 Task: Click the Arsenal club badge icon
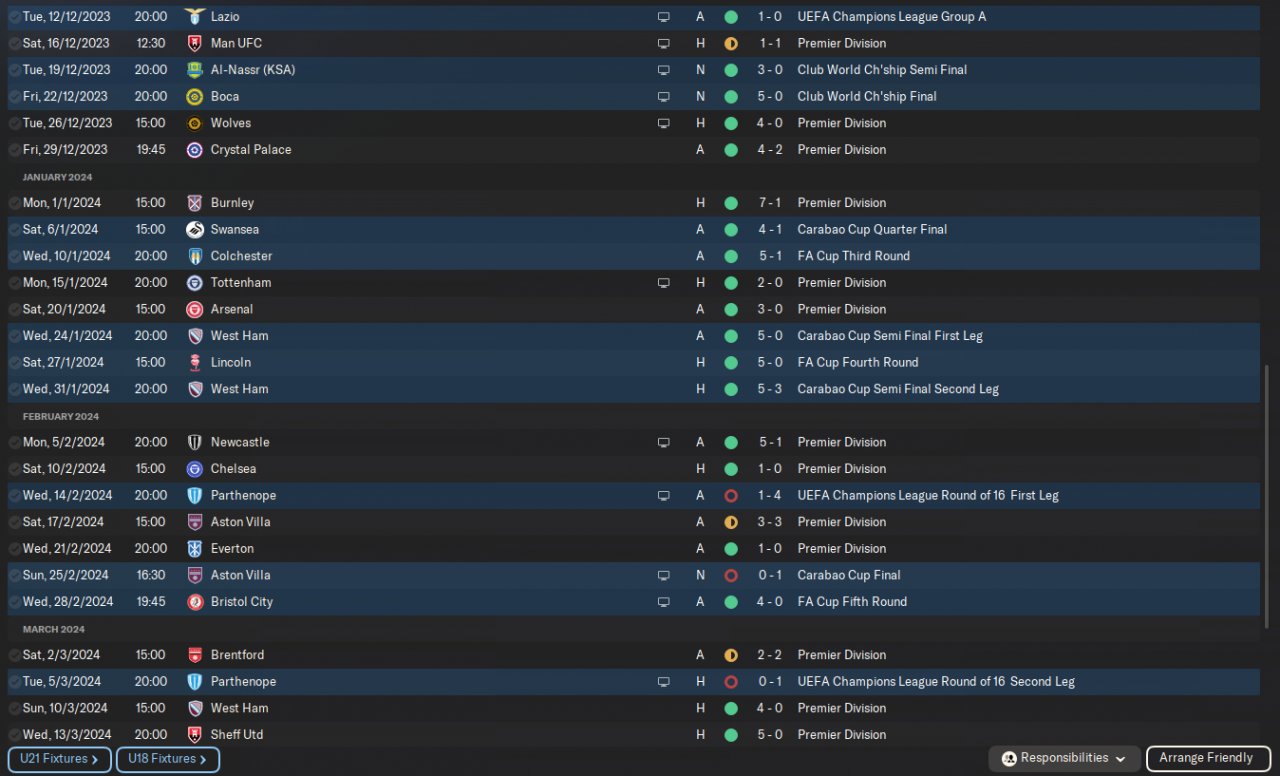(x=195, y=309)
